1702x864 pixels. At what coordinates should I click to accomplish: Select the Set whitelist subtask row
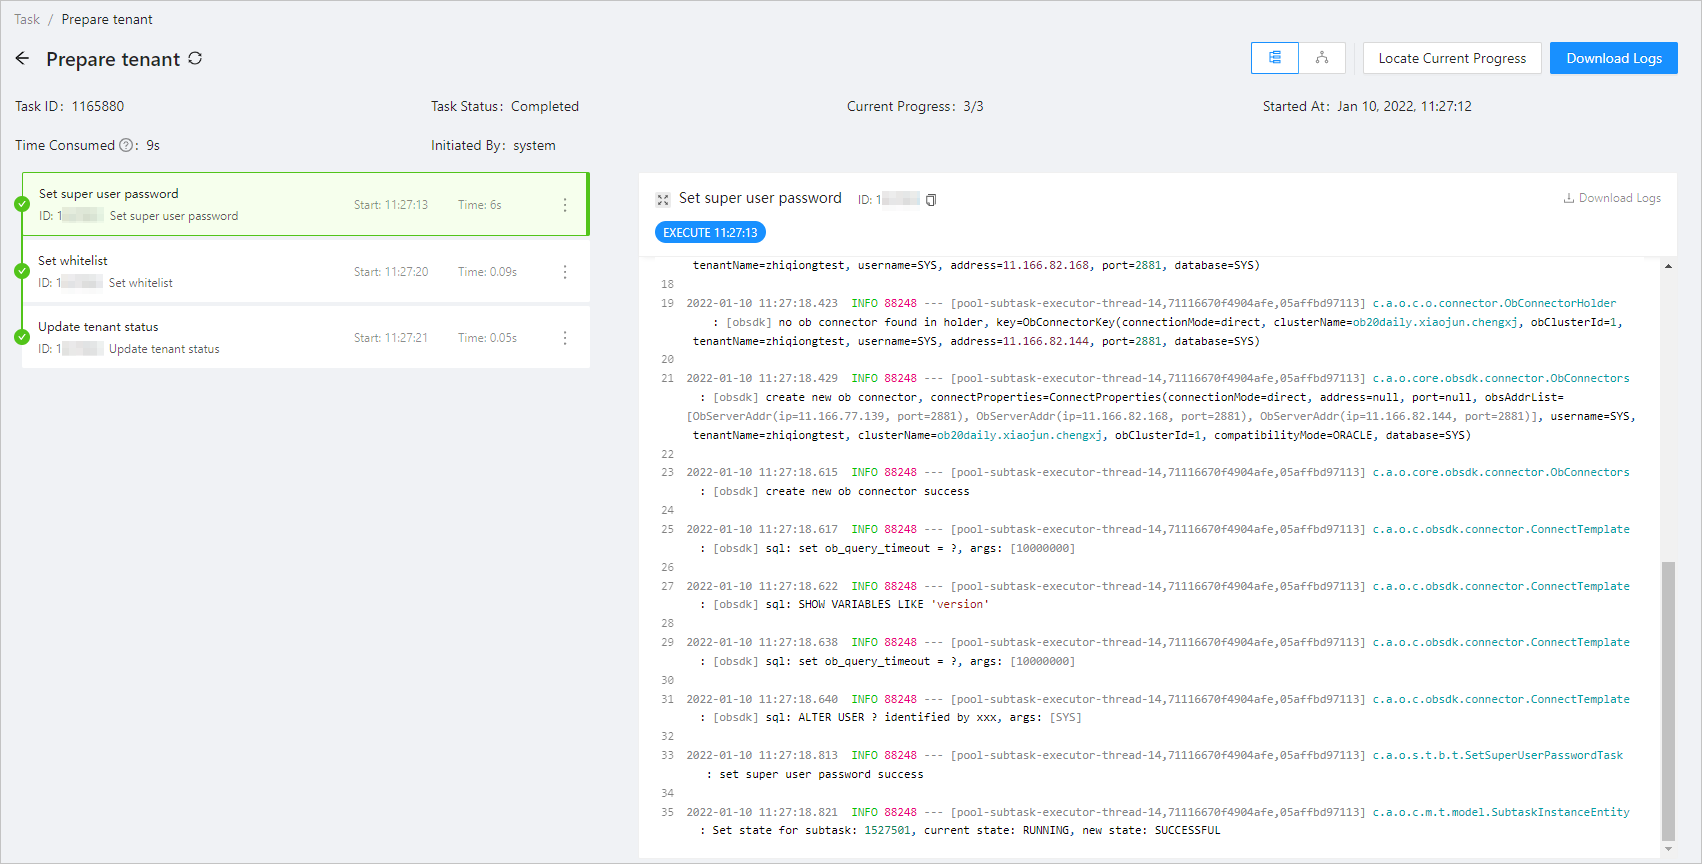(x=305, y=271)
